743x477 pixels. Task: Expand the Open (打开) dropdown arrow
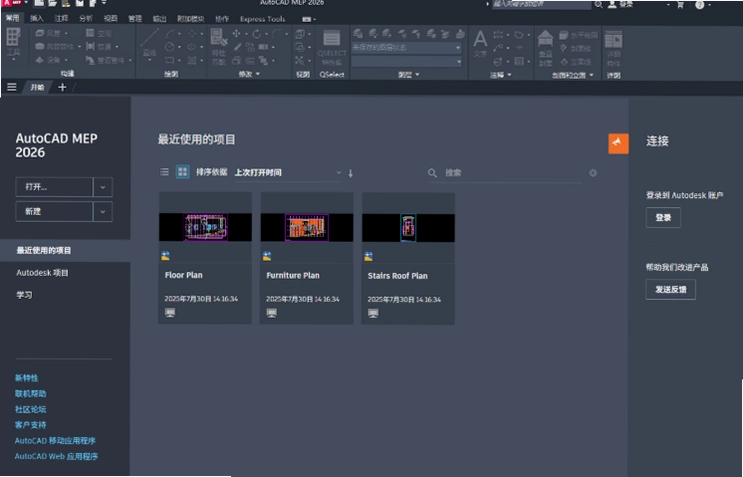tap(103, 187)
